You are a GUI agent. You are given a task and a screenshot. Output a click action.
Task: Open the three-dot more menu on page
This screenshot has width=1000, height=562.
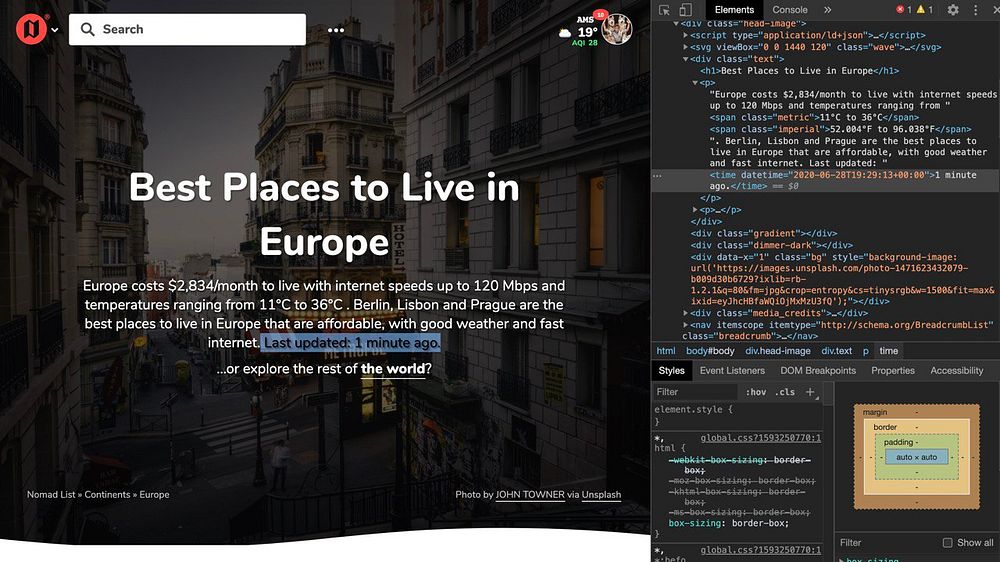(336, 30)
